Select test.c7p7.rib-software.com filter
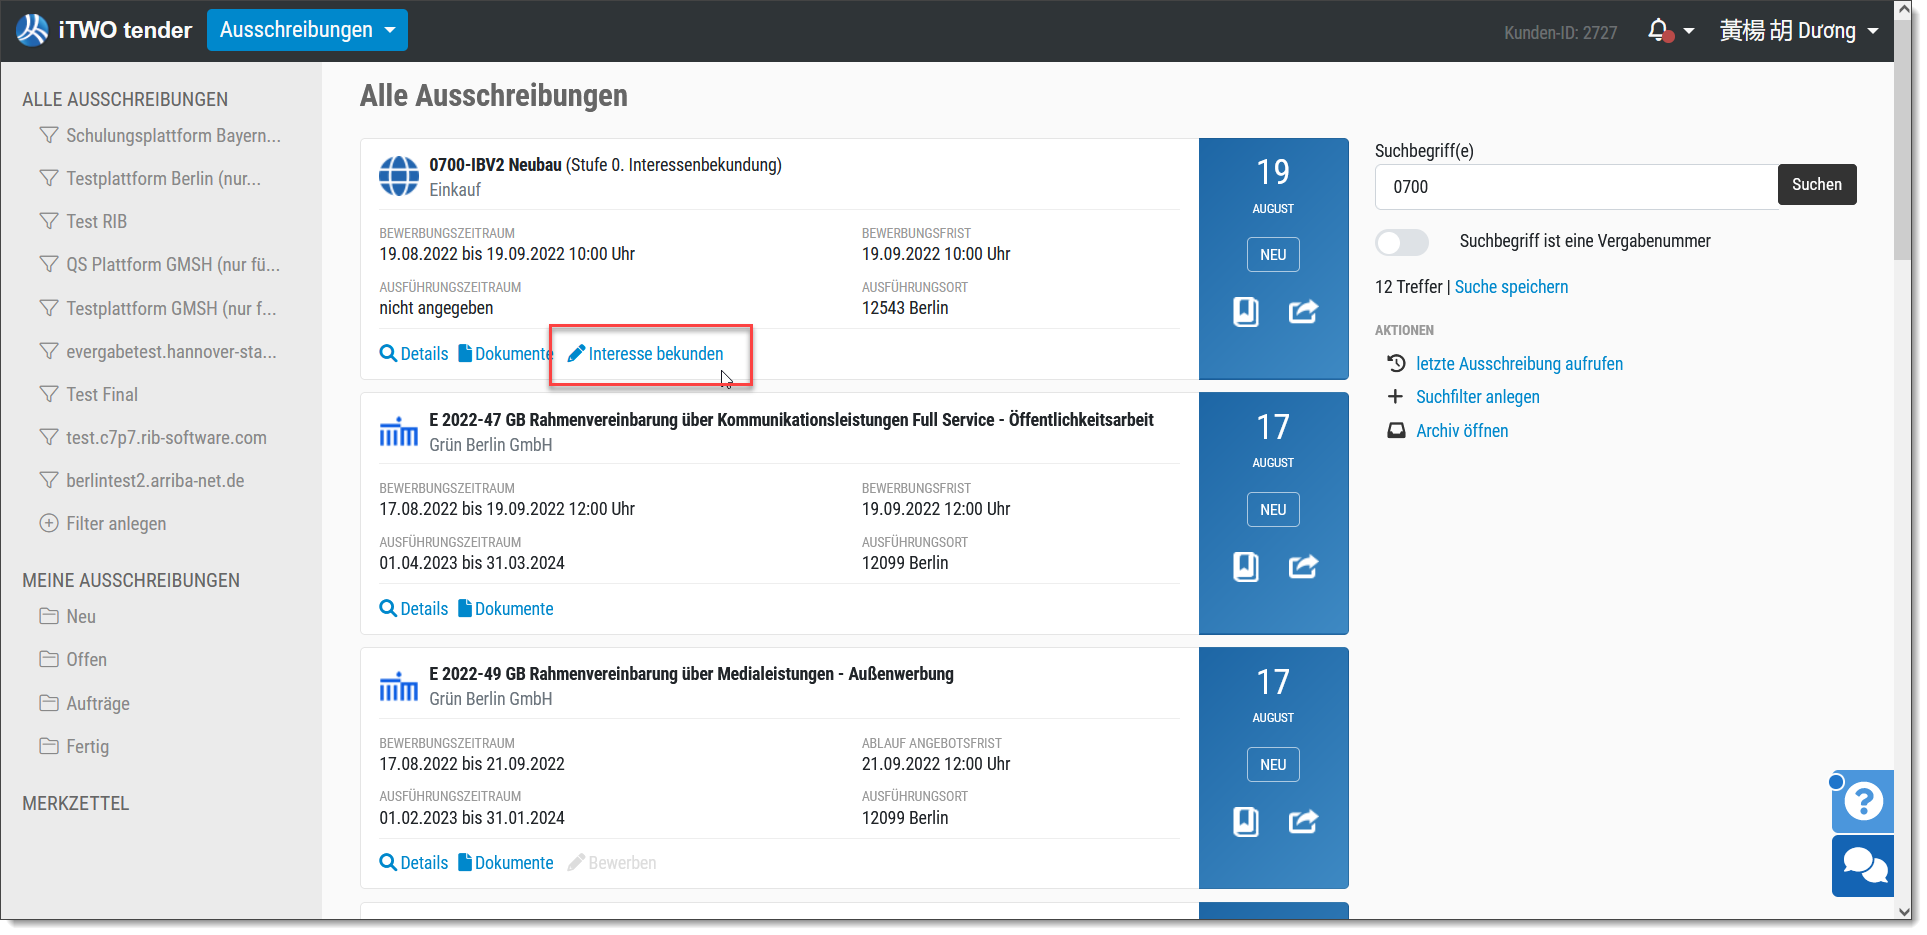Image resolution: width=1927 pixels, height=935 pixels. [153, 438]
